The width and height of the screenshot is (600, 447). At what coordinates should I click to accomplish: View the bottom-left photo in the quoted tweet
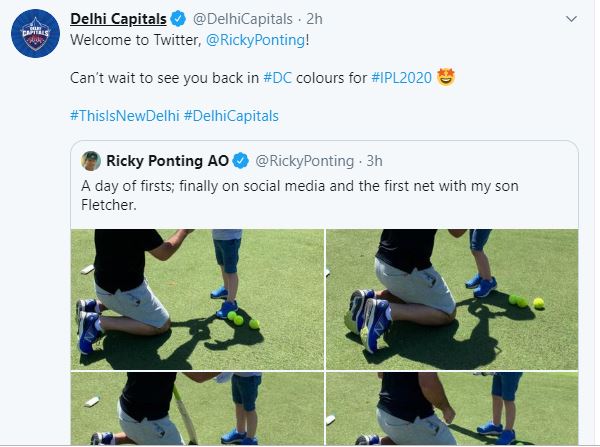[197, 409]
